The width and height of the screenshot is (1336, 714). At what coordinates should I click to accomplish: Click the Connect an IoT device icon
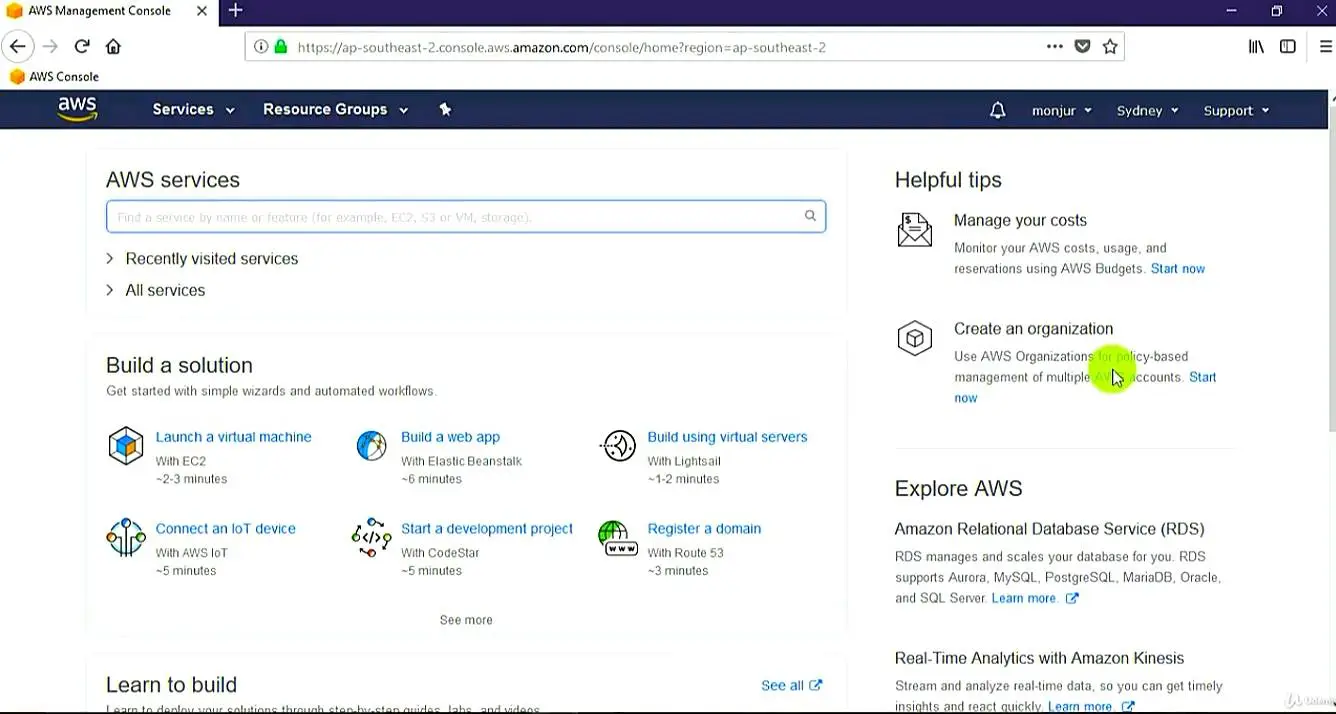tap(126, 537)
